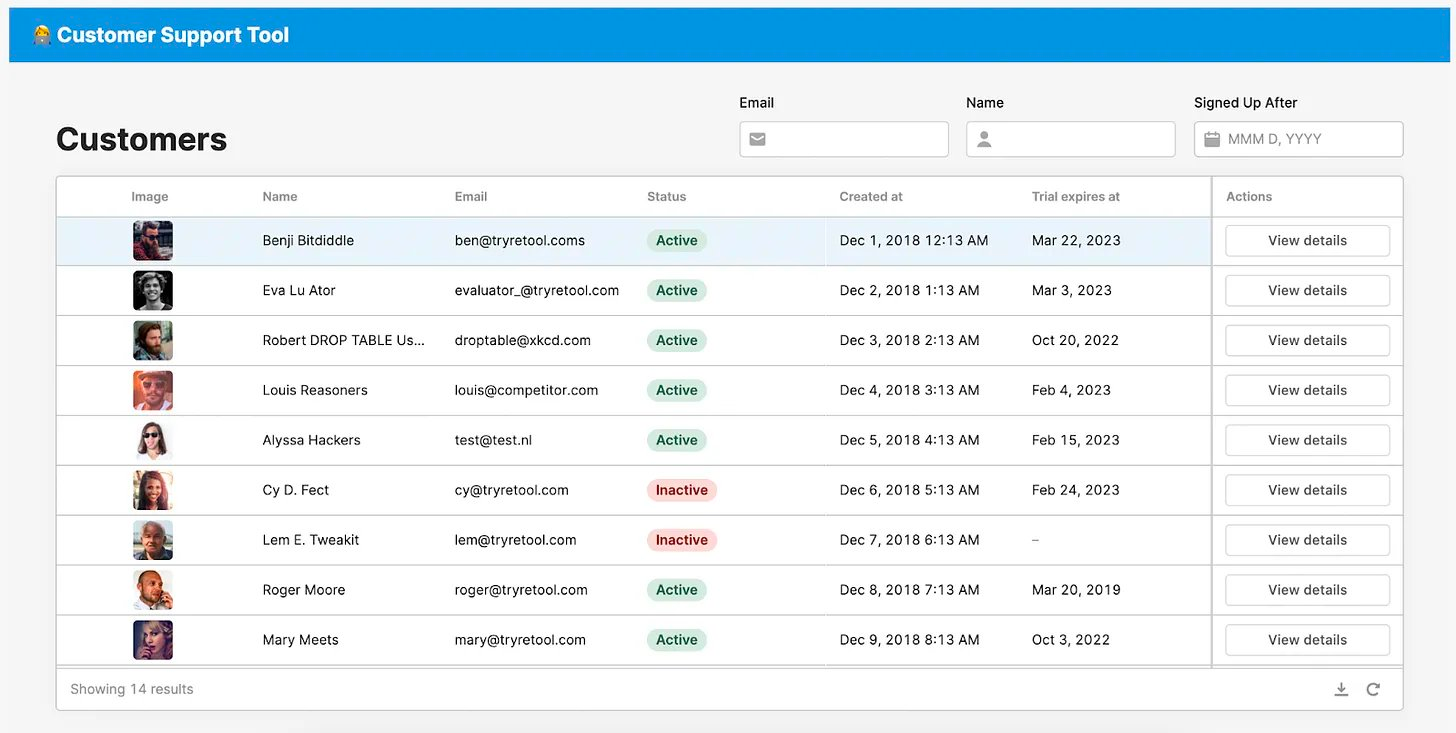Image resolution: width=1456 pixels, height=733 pixels.
Task: Select email cy@tryretool.com
Action: (x=512, y=491)
